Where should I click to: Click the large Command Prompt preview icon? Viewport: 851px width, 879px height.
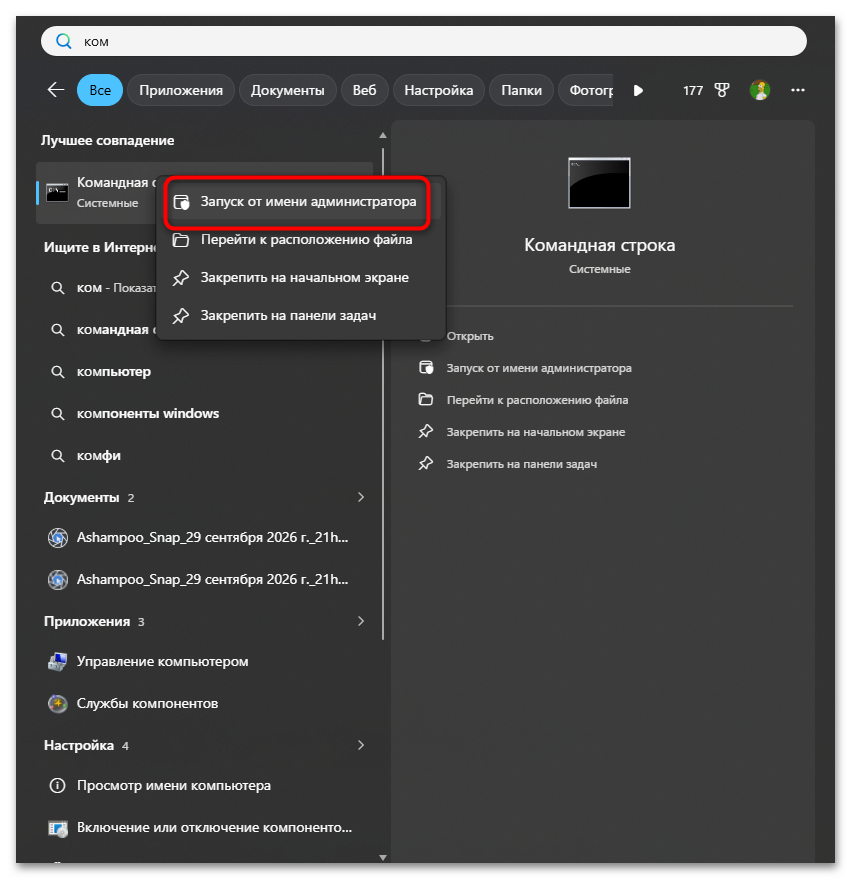[599, 183]
